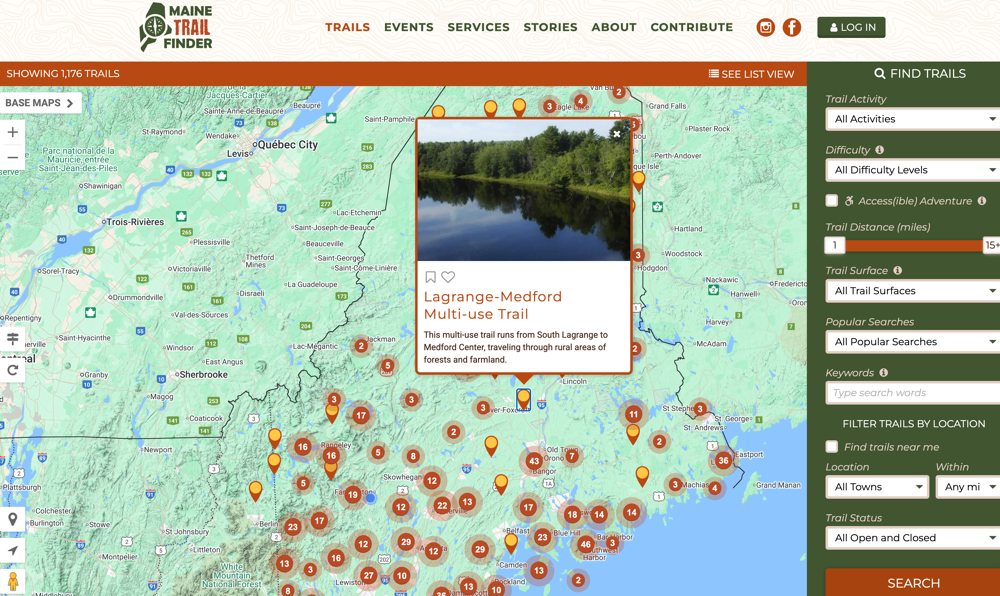Open the CONTRIBUTE menu item
This screenshot has height=596, width=1000.
(x=691, y=27)
